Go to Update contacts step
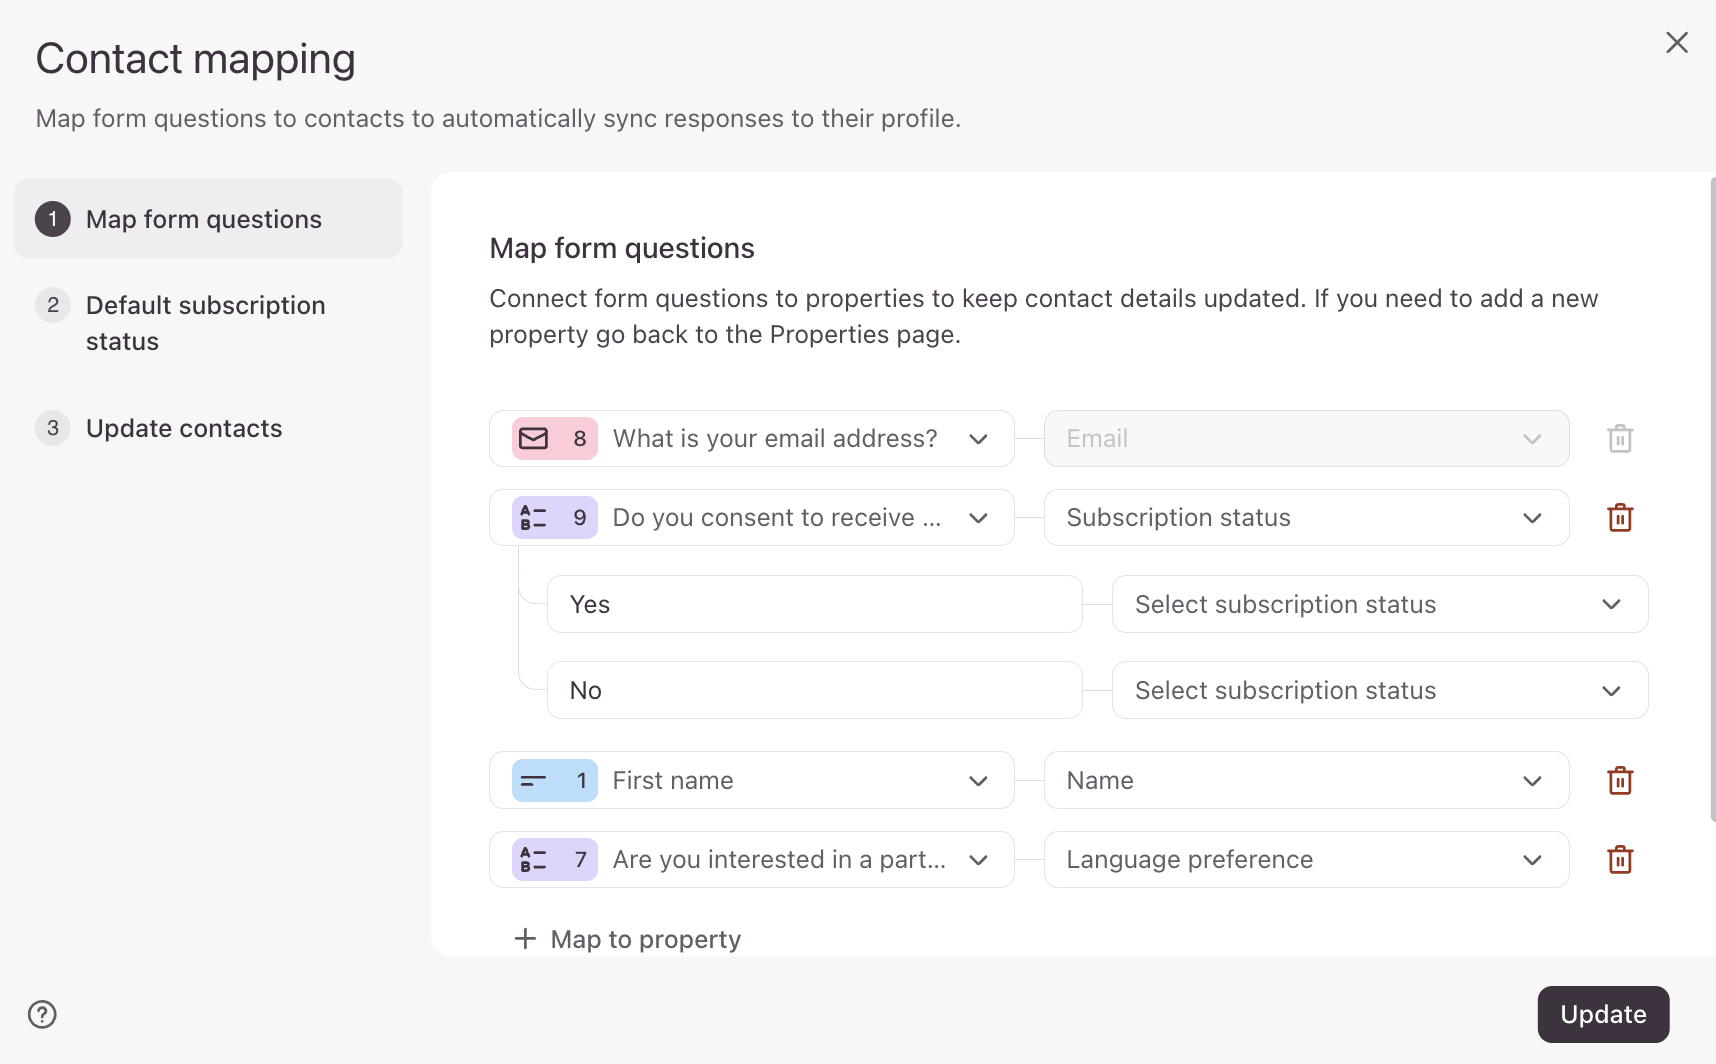This screenshot has height=1064, width=1716. pos(184,429)
